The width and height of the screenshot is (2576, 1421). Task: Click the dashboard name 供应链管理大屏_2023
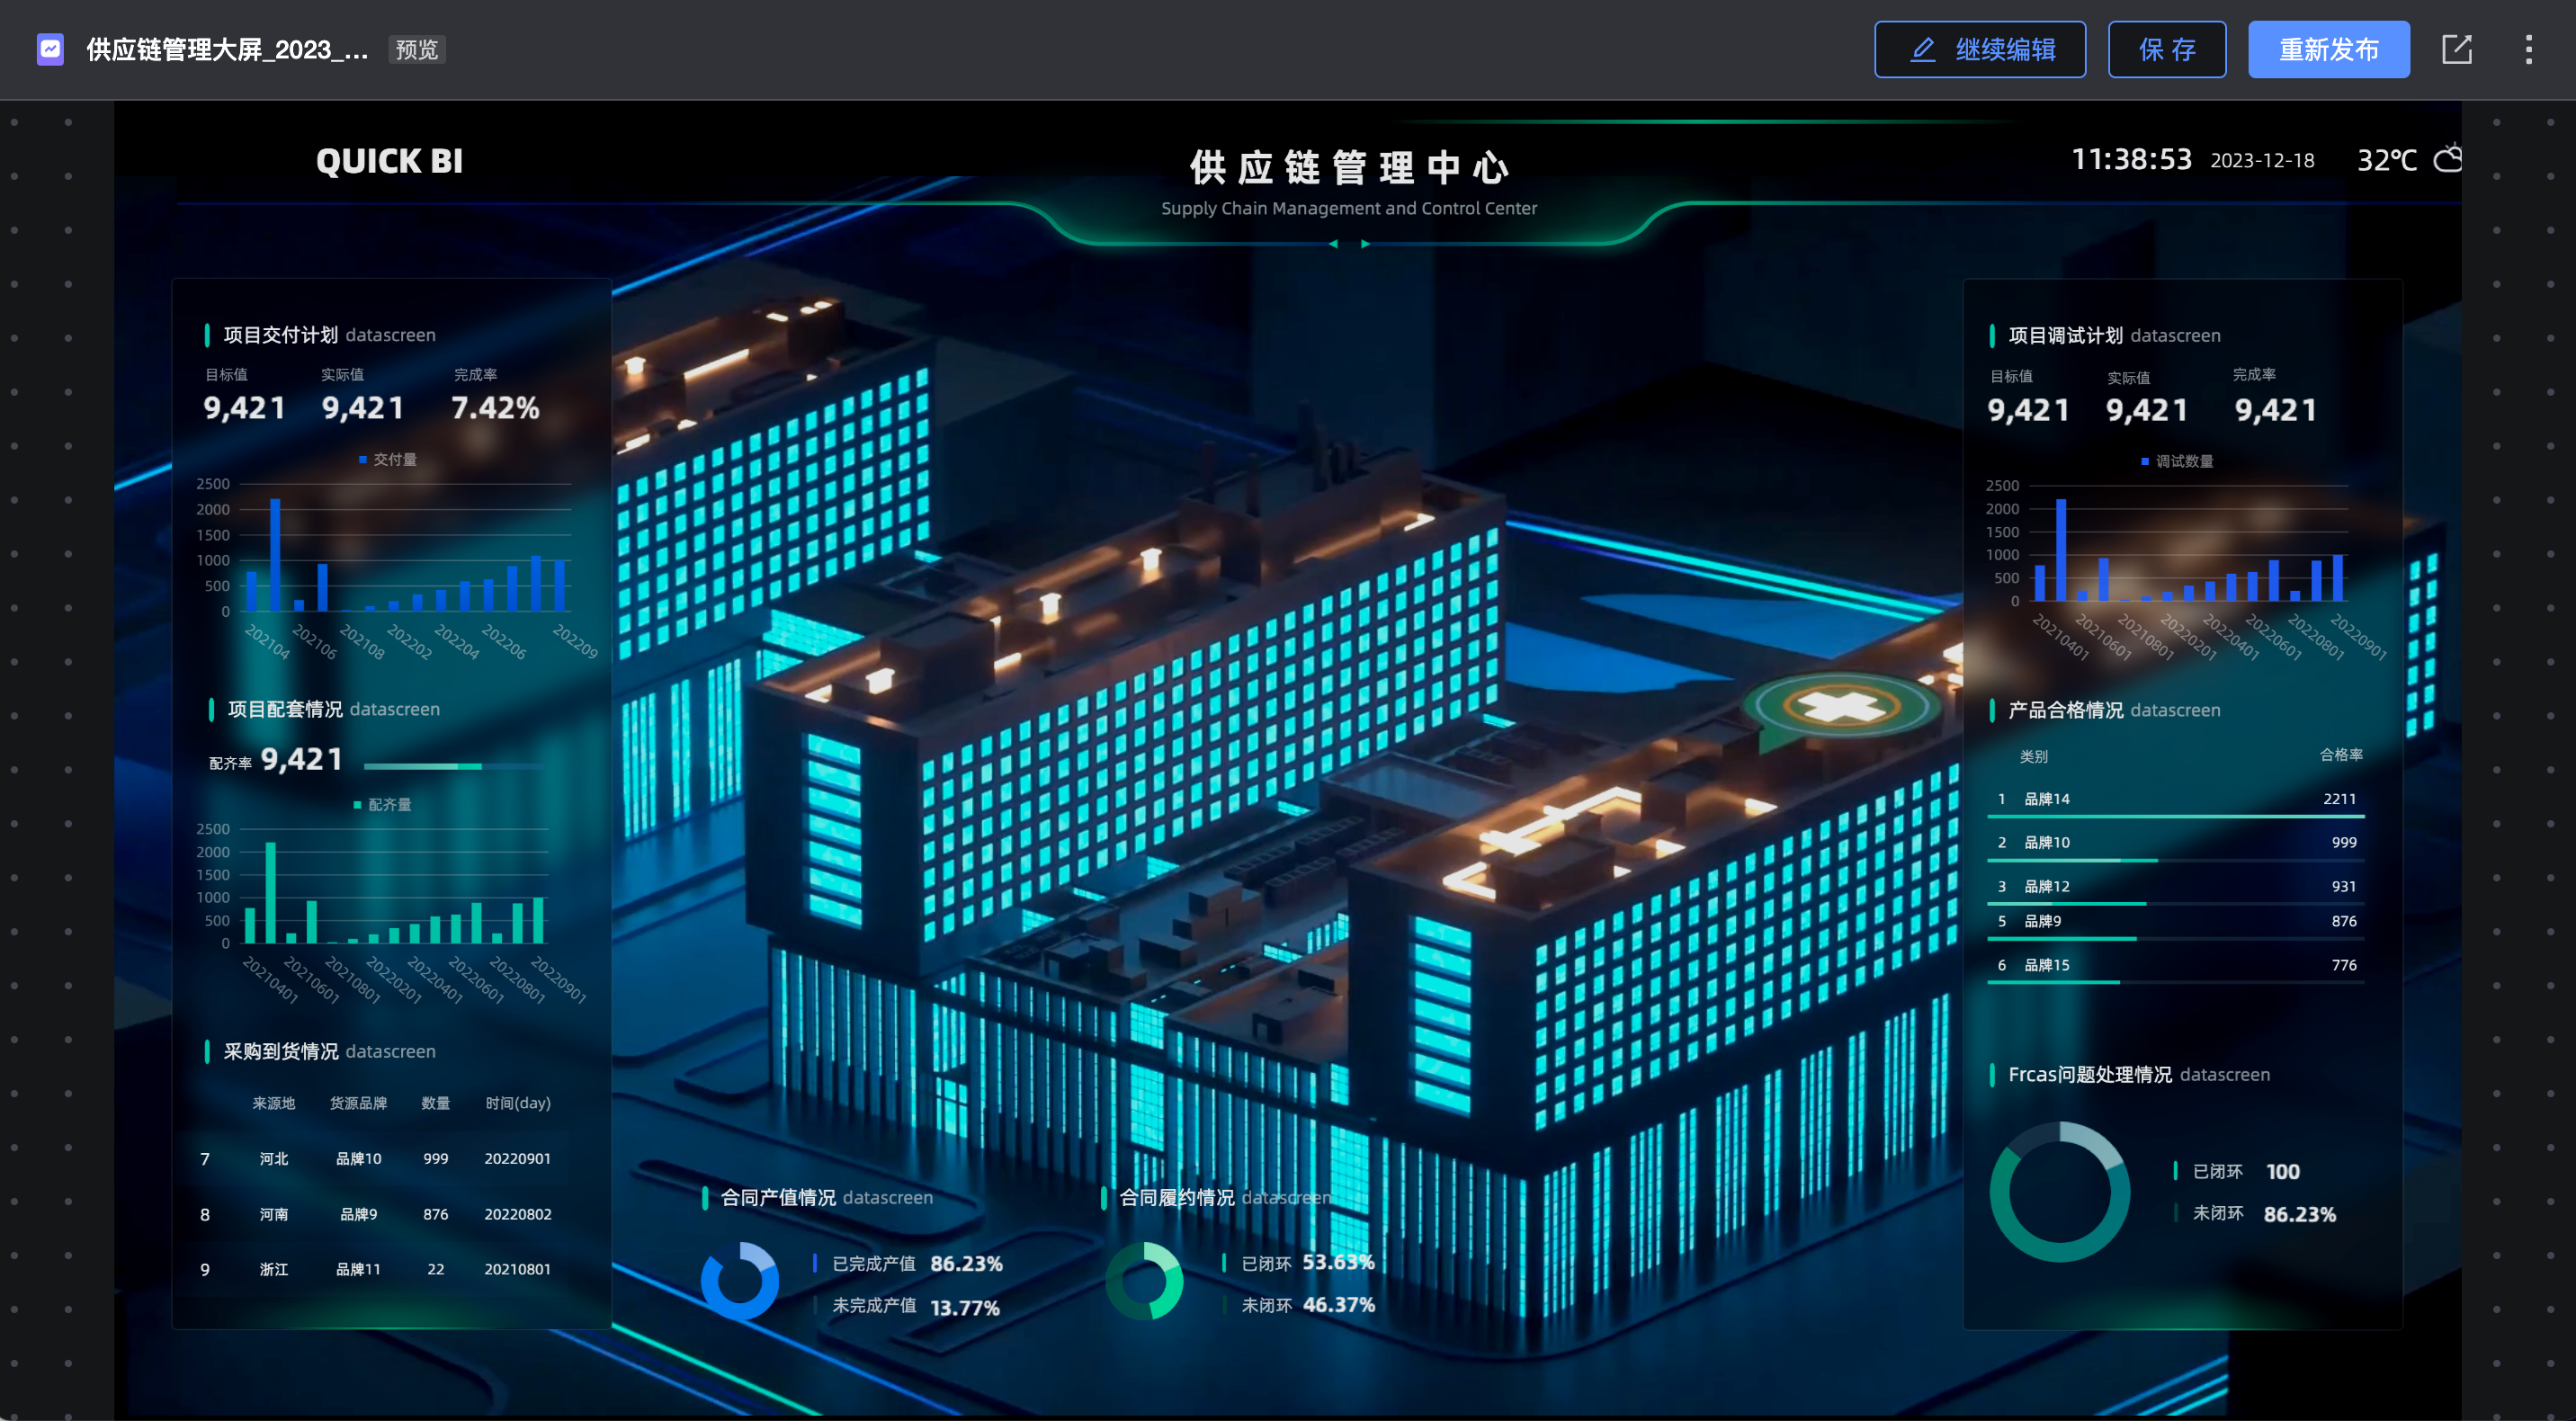227,50
